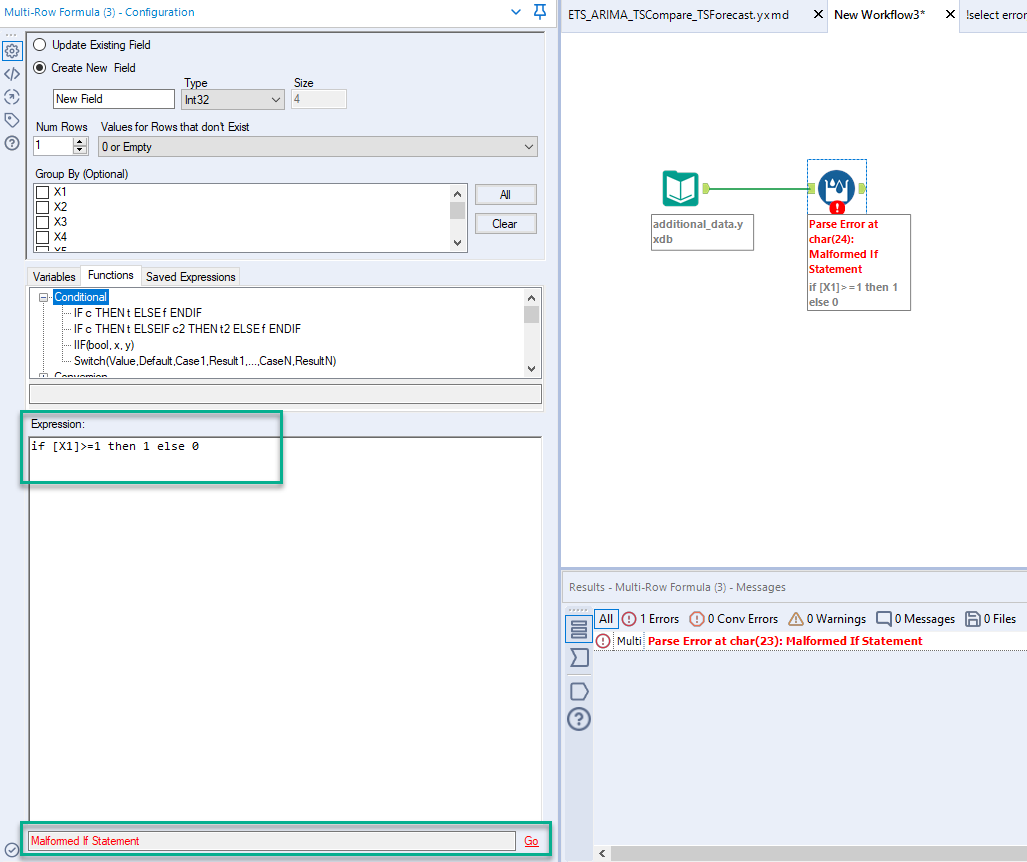Screen dimensions: 1027x862
Task: Open the Help question mark icon in sidebar
Action: pyautogui.click(x=12, y=143)
